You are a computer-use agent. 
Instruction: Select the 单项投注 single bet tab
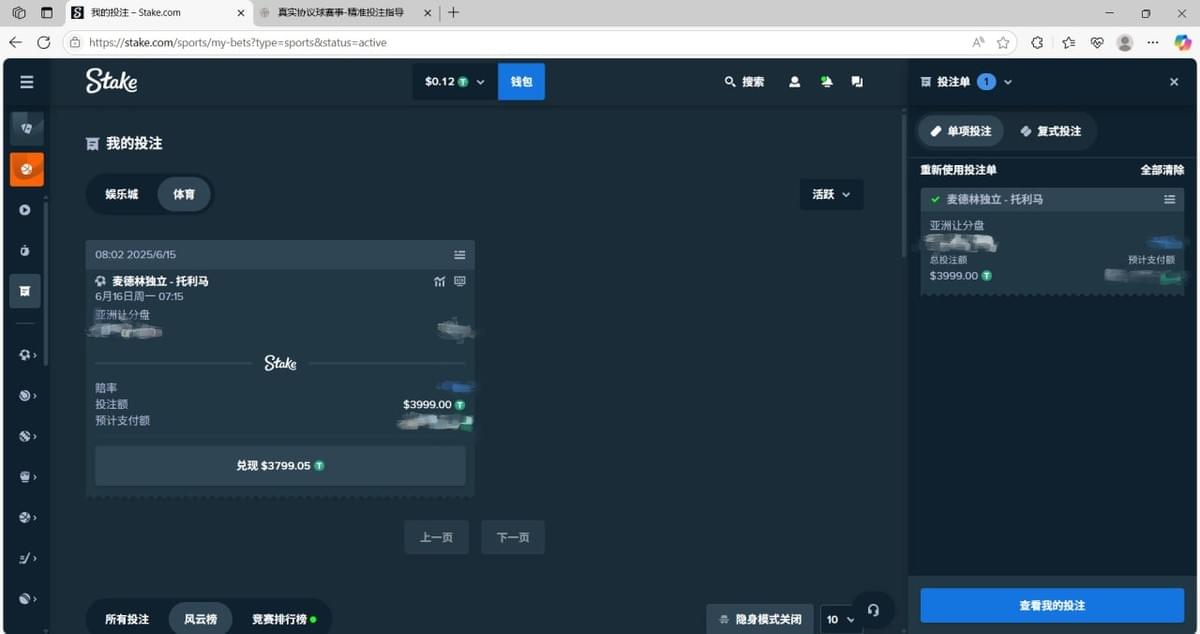[x=961, y=131]
